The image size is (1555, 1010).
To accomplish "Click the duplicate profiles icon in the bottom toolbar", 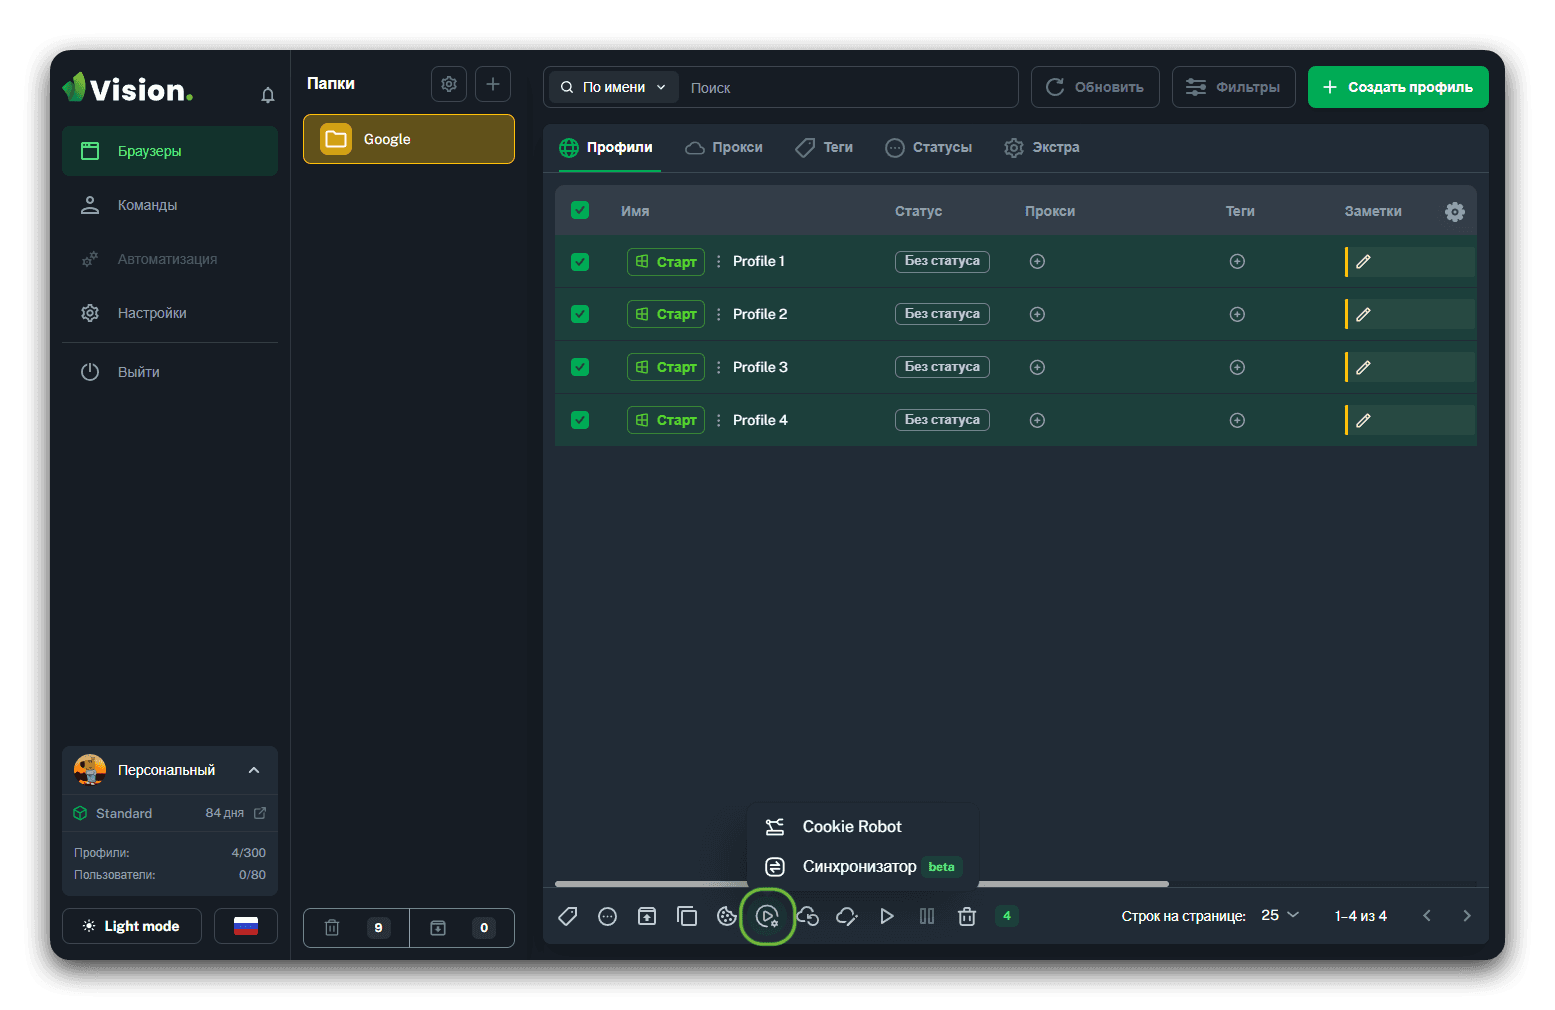I will point(687,916).
